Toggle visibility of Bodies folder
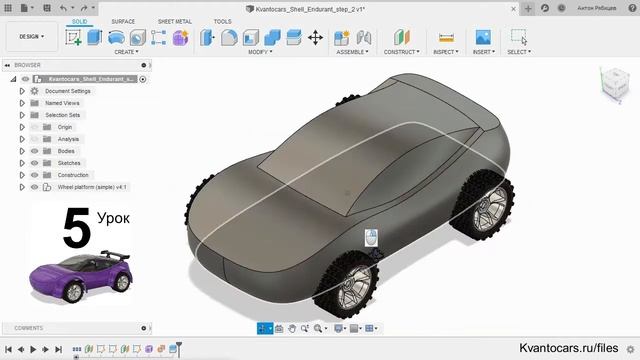 35,151
